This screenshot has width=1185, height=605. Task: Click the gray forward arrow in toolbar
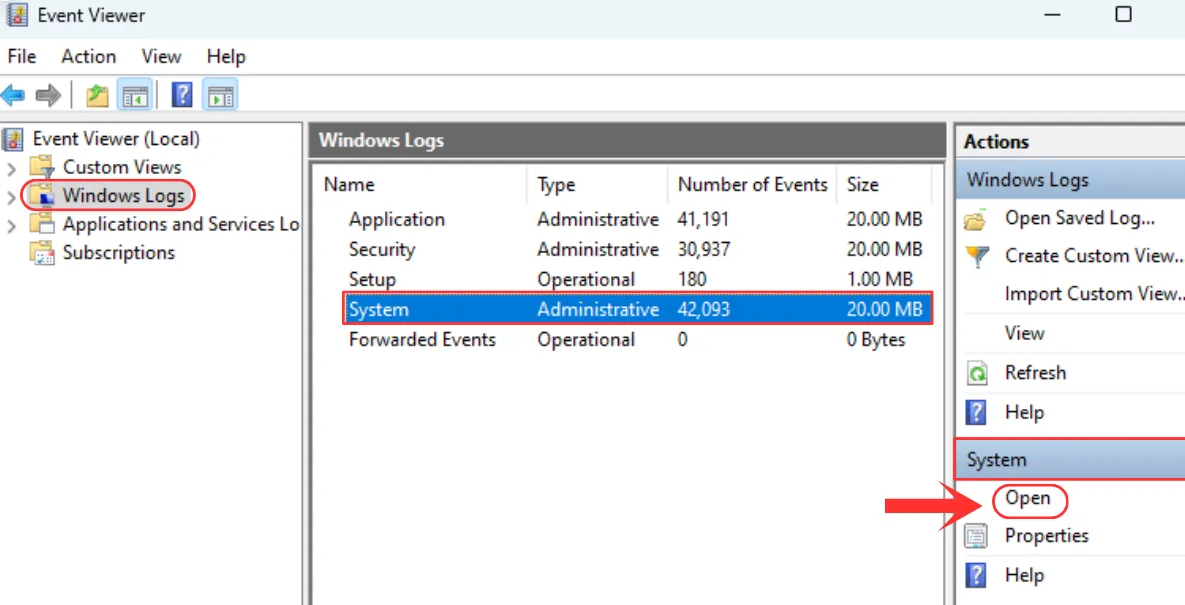tap(48, 95)
